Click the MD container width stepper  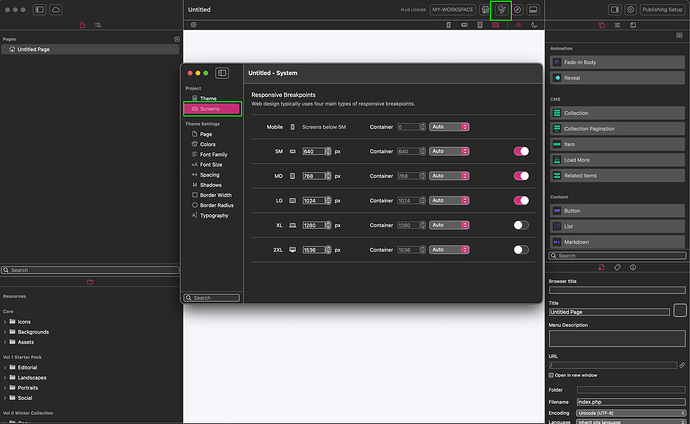[423, 176]
